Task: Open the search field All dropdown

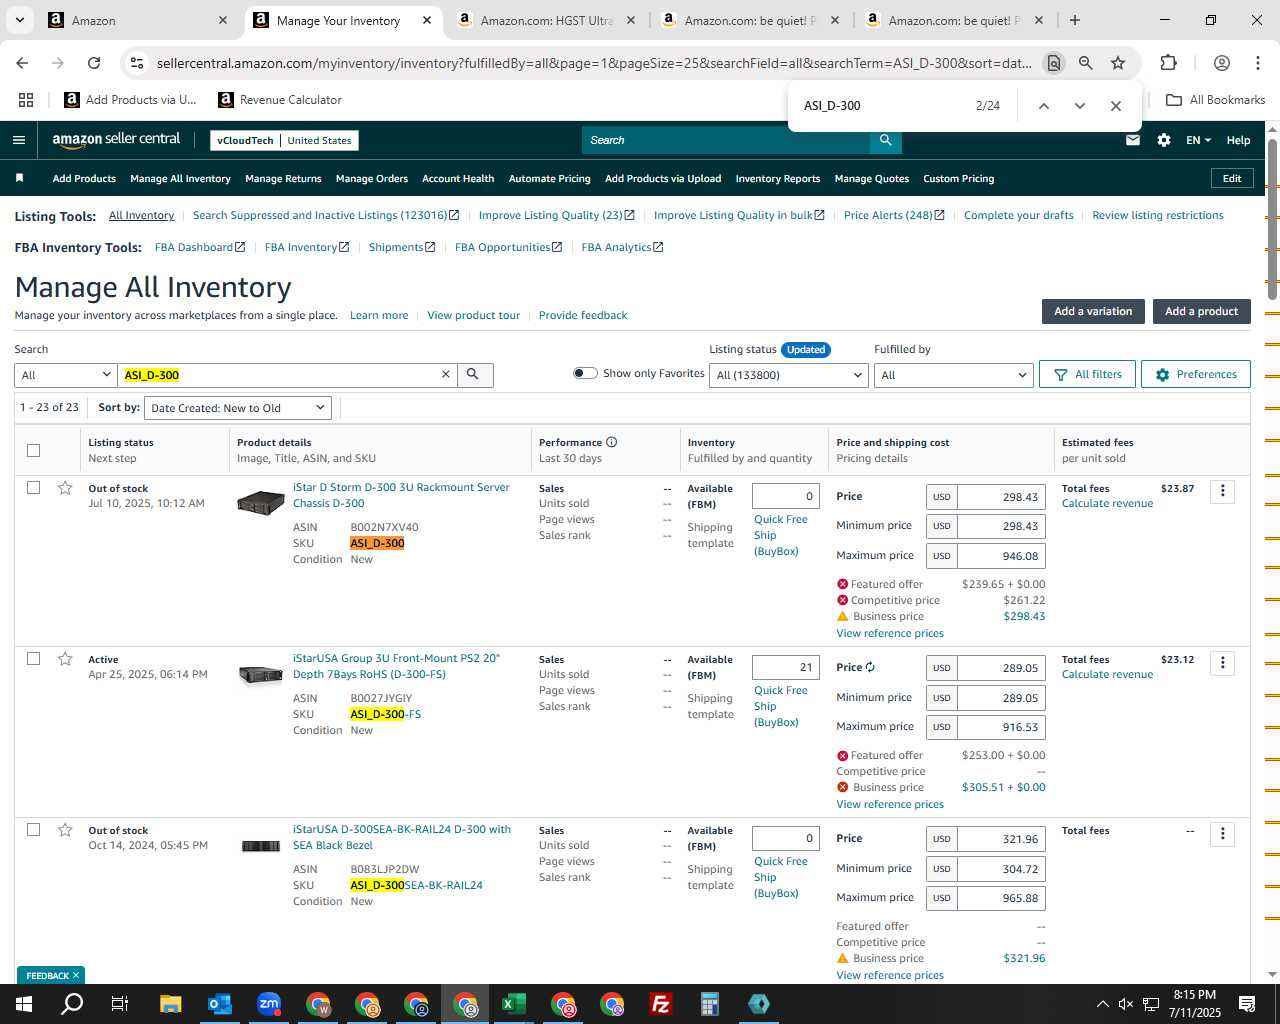Action: (x=66, y=375)
